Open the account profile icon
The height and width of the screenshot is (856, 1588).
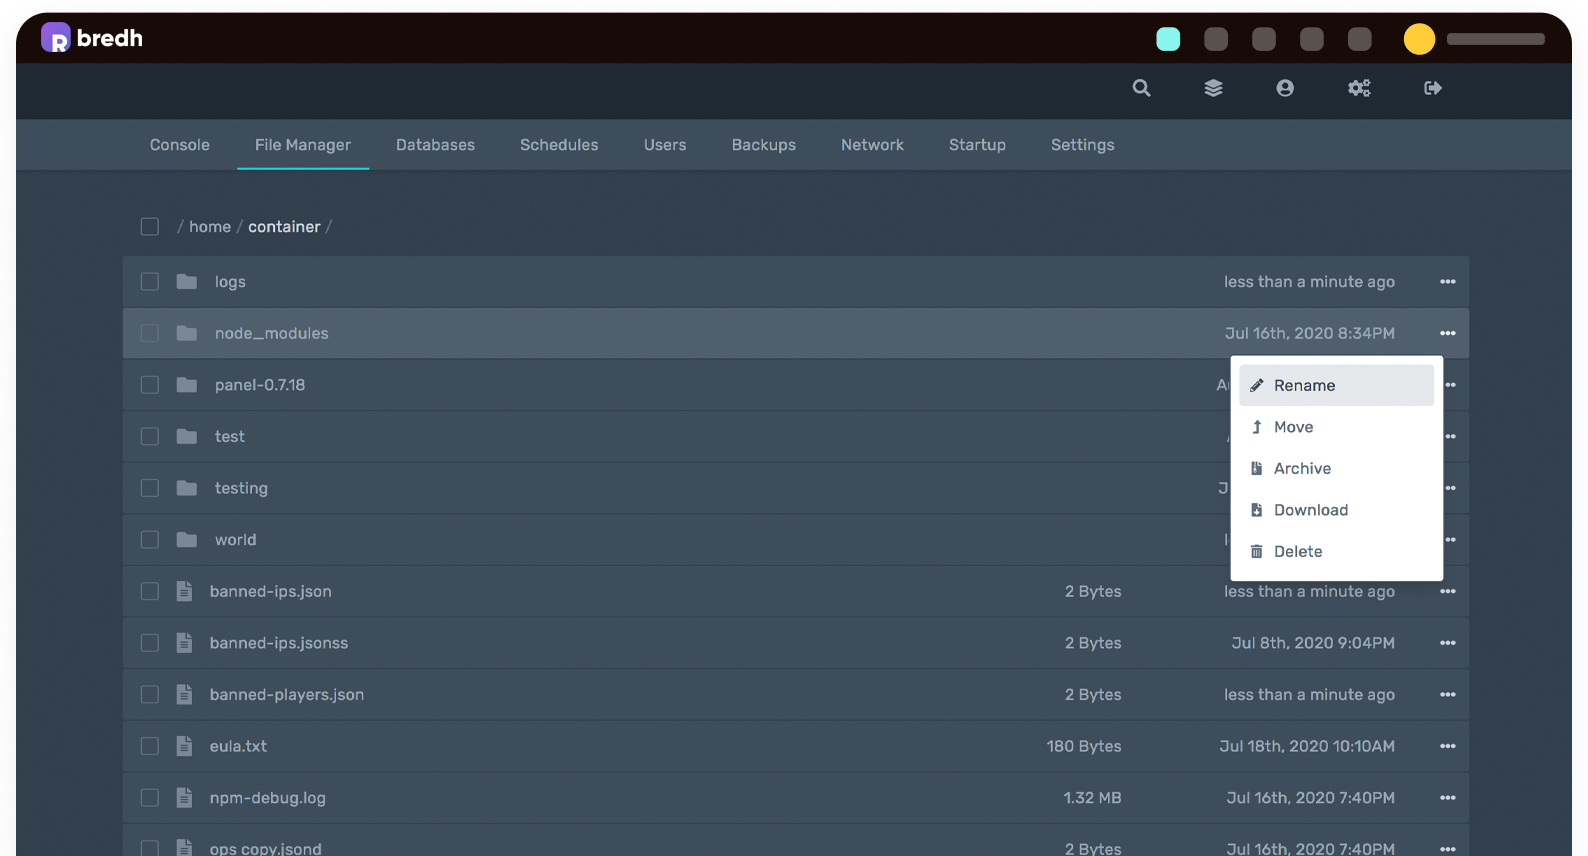(x=1285, y=88)
